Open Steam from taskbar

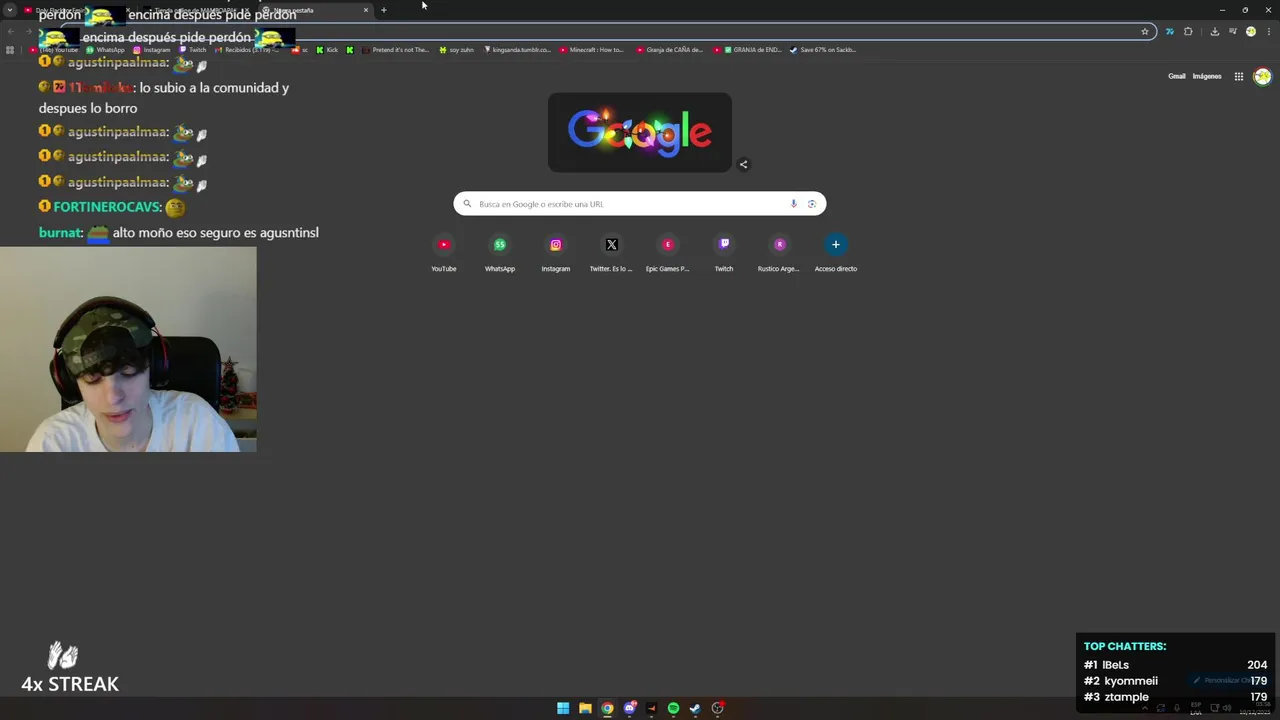point(695,708)
